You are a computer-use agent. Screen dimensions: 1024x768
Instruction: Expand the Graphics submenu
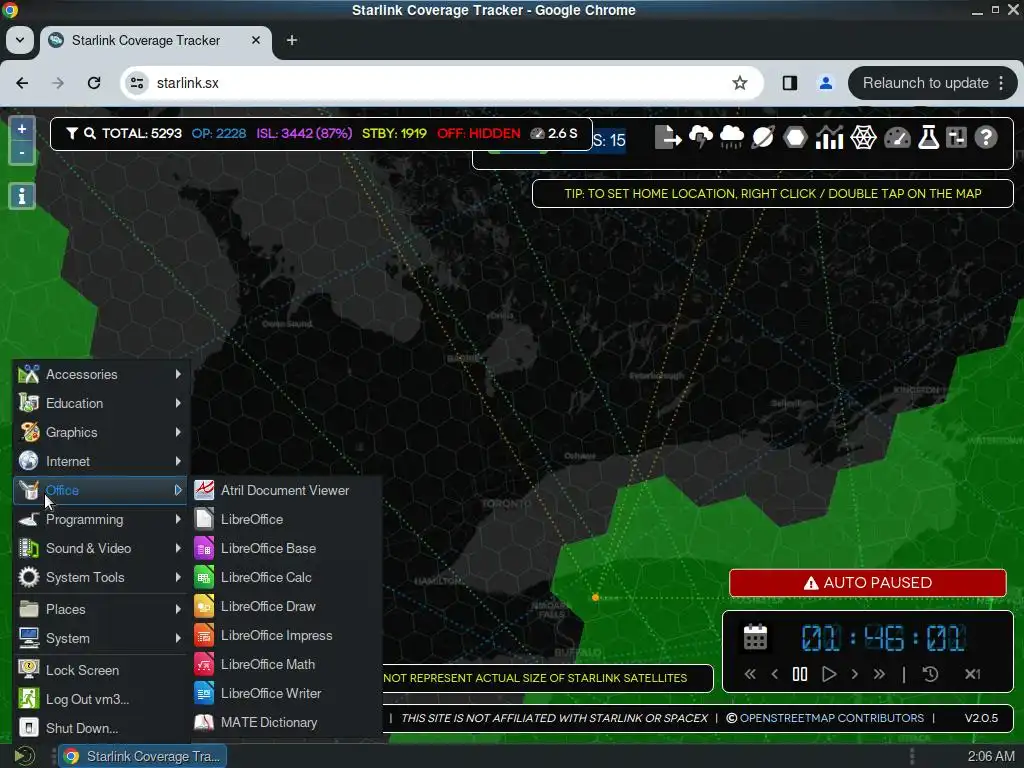point(101,432)
